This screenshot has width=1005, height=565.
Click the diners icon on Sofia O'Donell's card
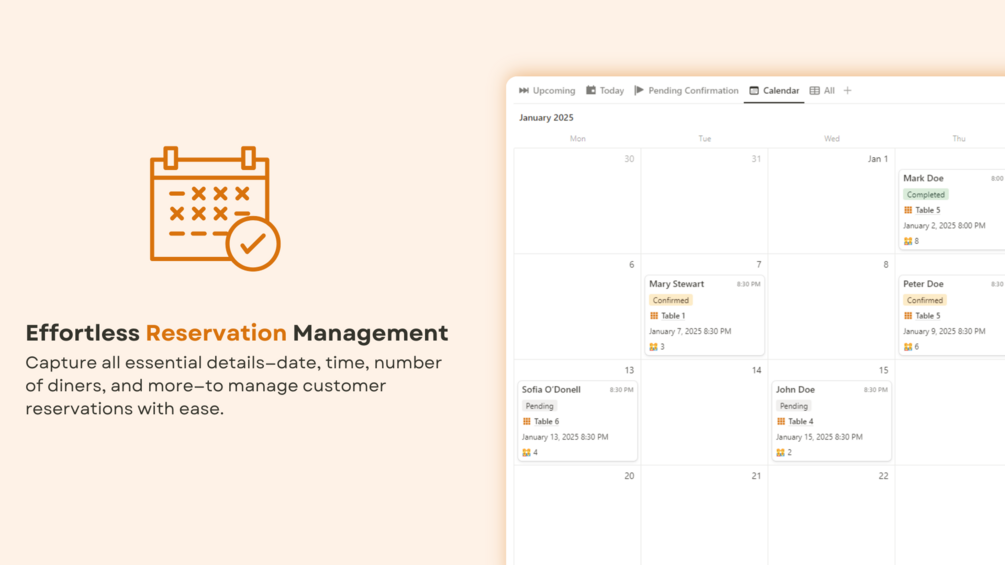click(x=526, y=452)
